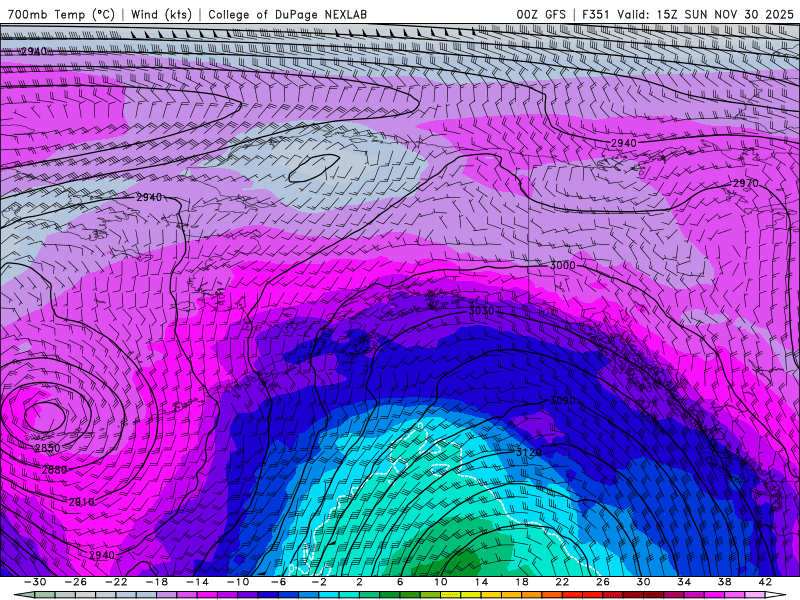
Task: Click the −14 color scale label
Action: (x=197, y=582)
